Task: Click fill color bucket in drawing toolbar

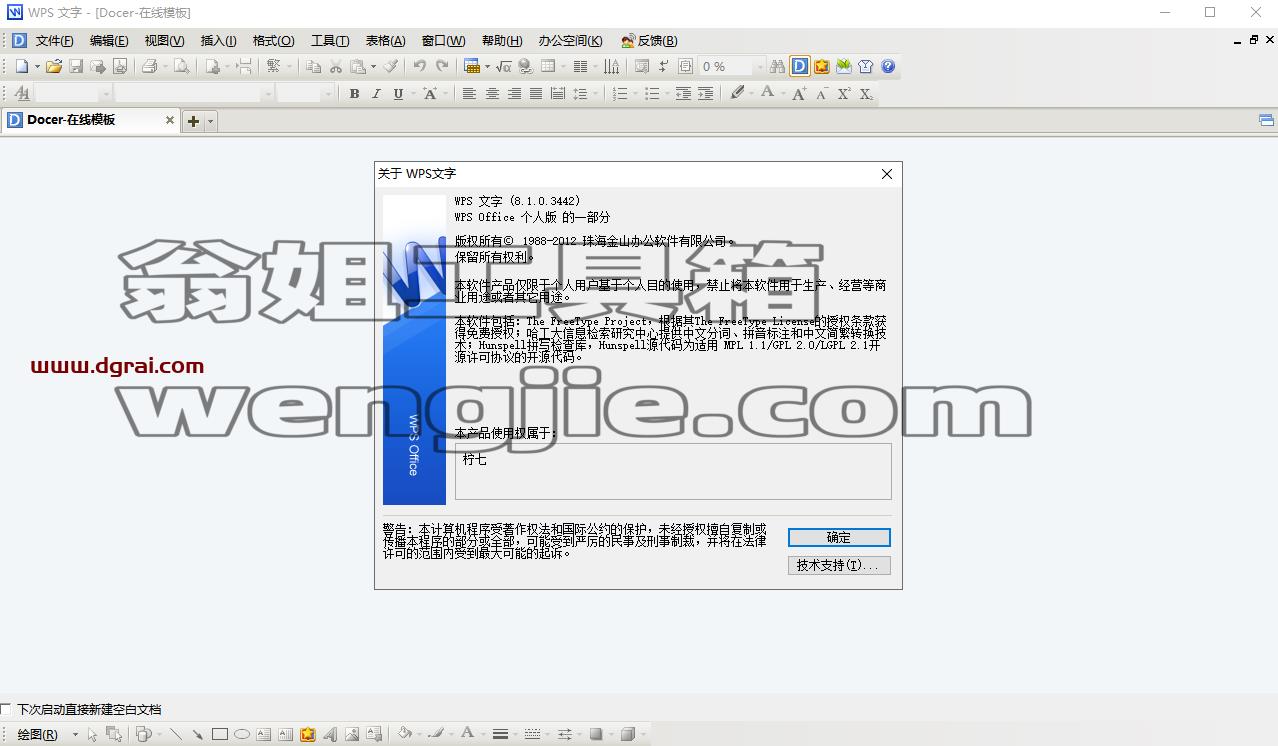Action: (x=404, y=734)
